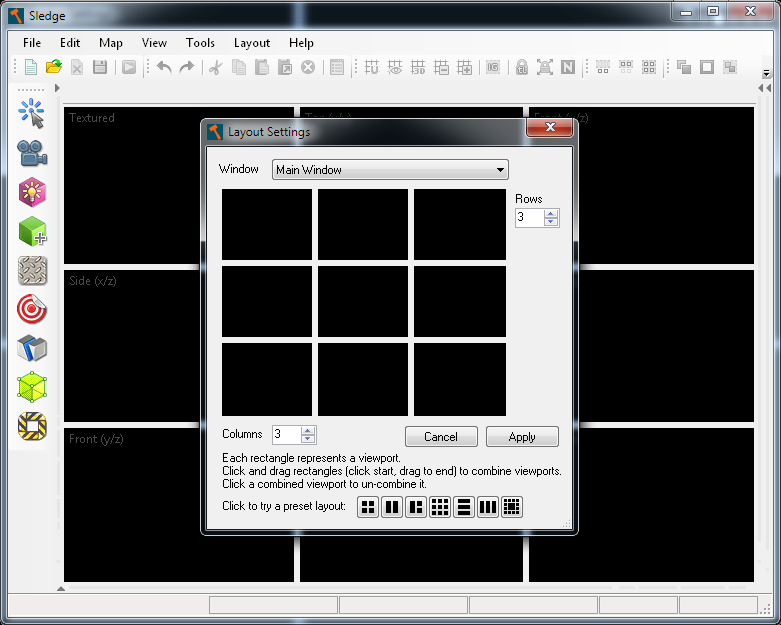
Task: Click the Run map play icon
Action: coord(129,67)
